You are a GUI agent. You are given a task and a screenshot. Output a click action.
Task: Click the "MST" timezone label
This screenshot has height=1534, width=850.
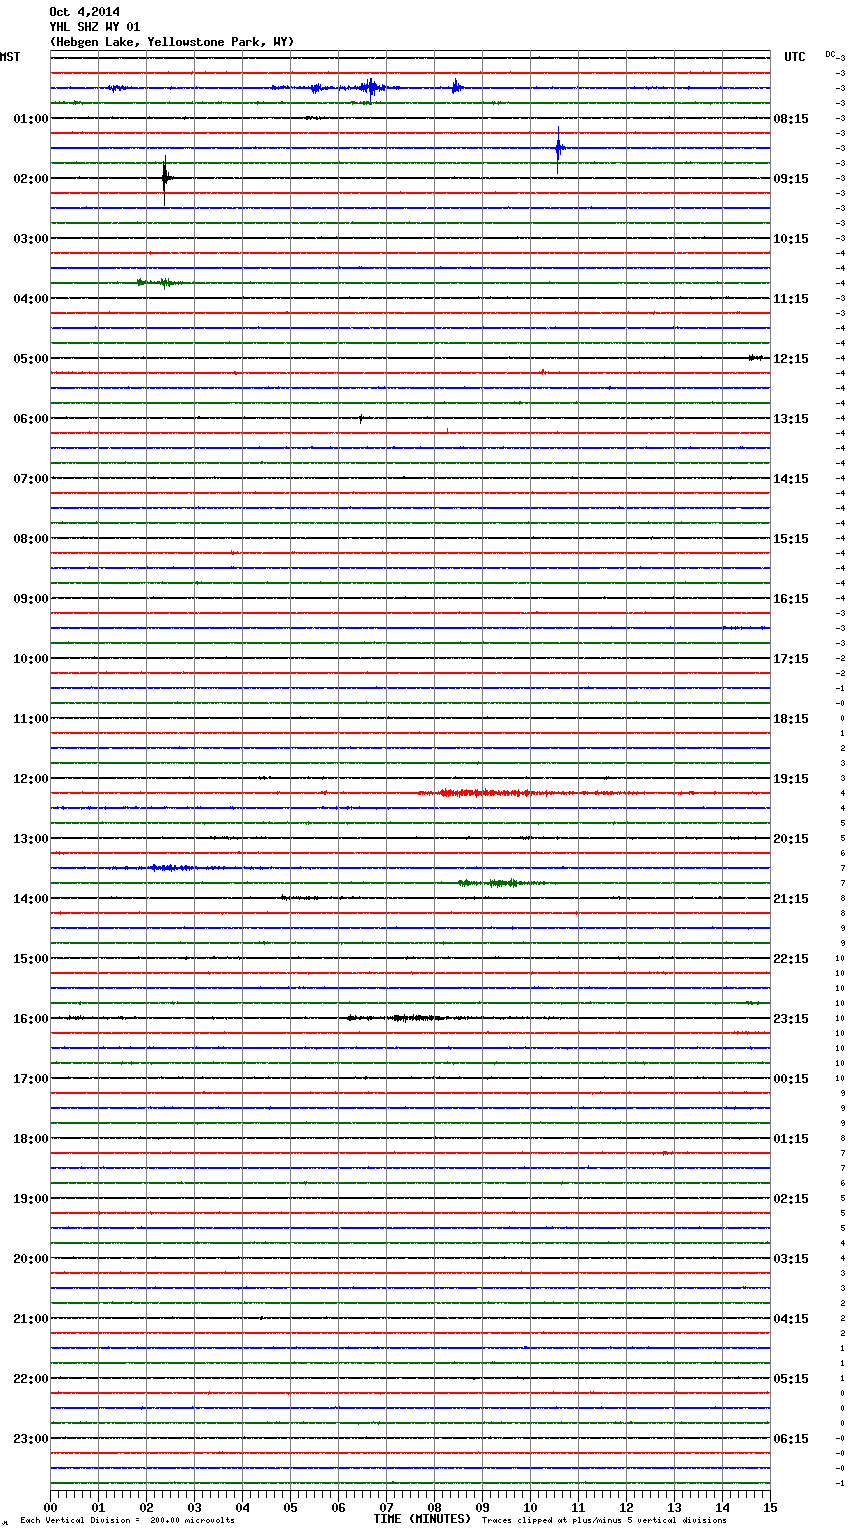point(10,57)
